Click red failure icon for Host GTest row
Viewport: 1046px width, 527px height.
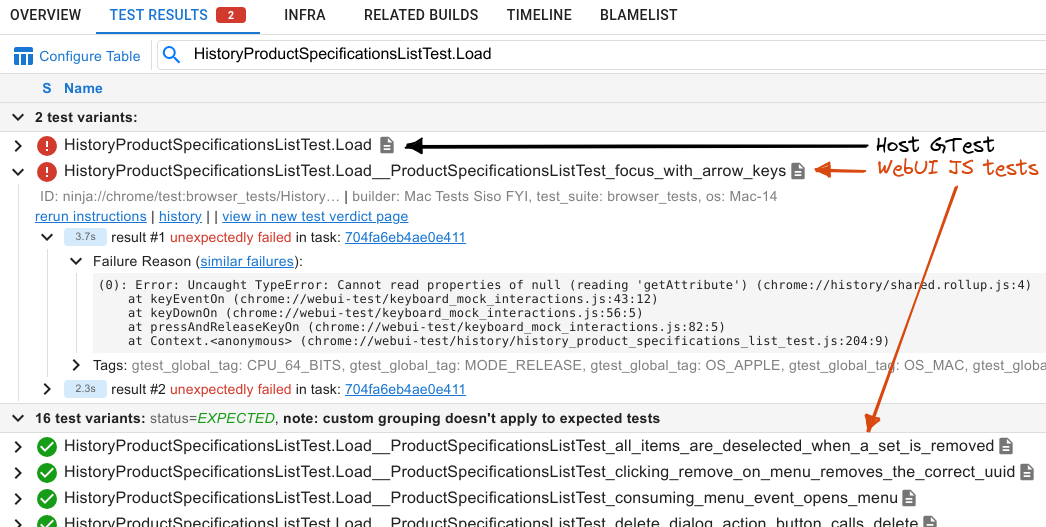(x=47, y=145)
